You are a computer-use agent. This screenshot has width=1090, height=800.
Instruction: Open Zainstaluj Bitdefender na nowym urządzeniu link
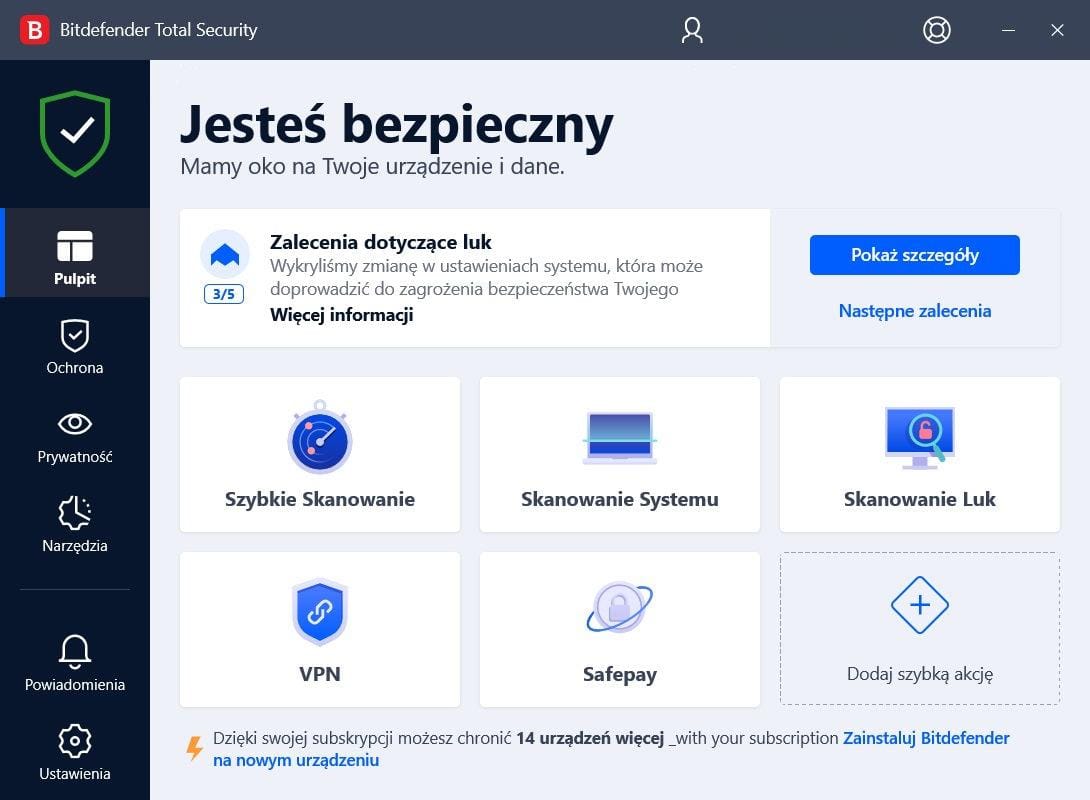(x=925, y=737)
